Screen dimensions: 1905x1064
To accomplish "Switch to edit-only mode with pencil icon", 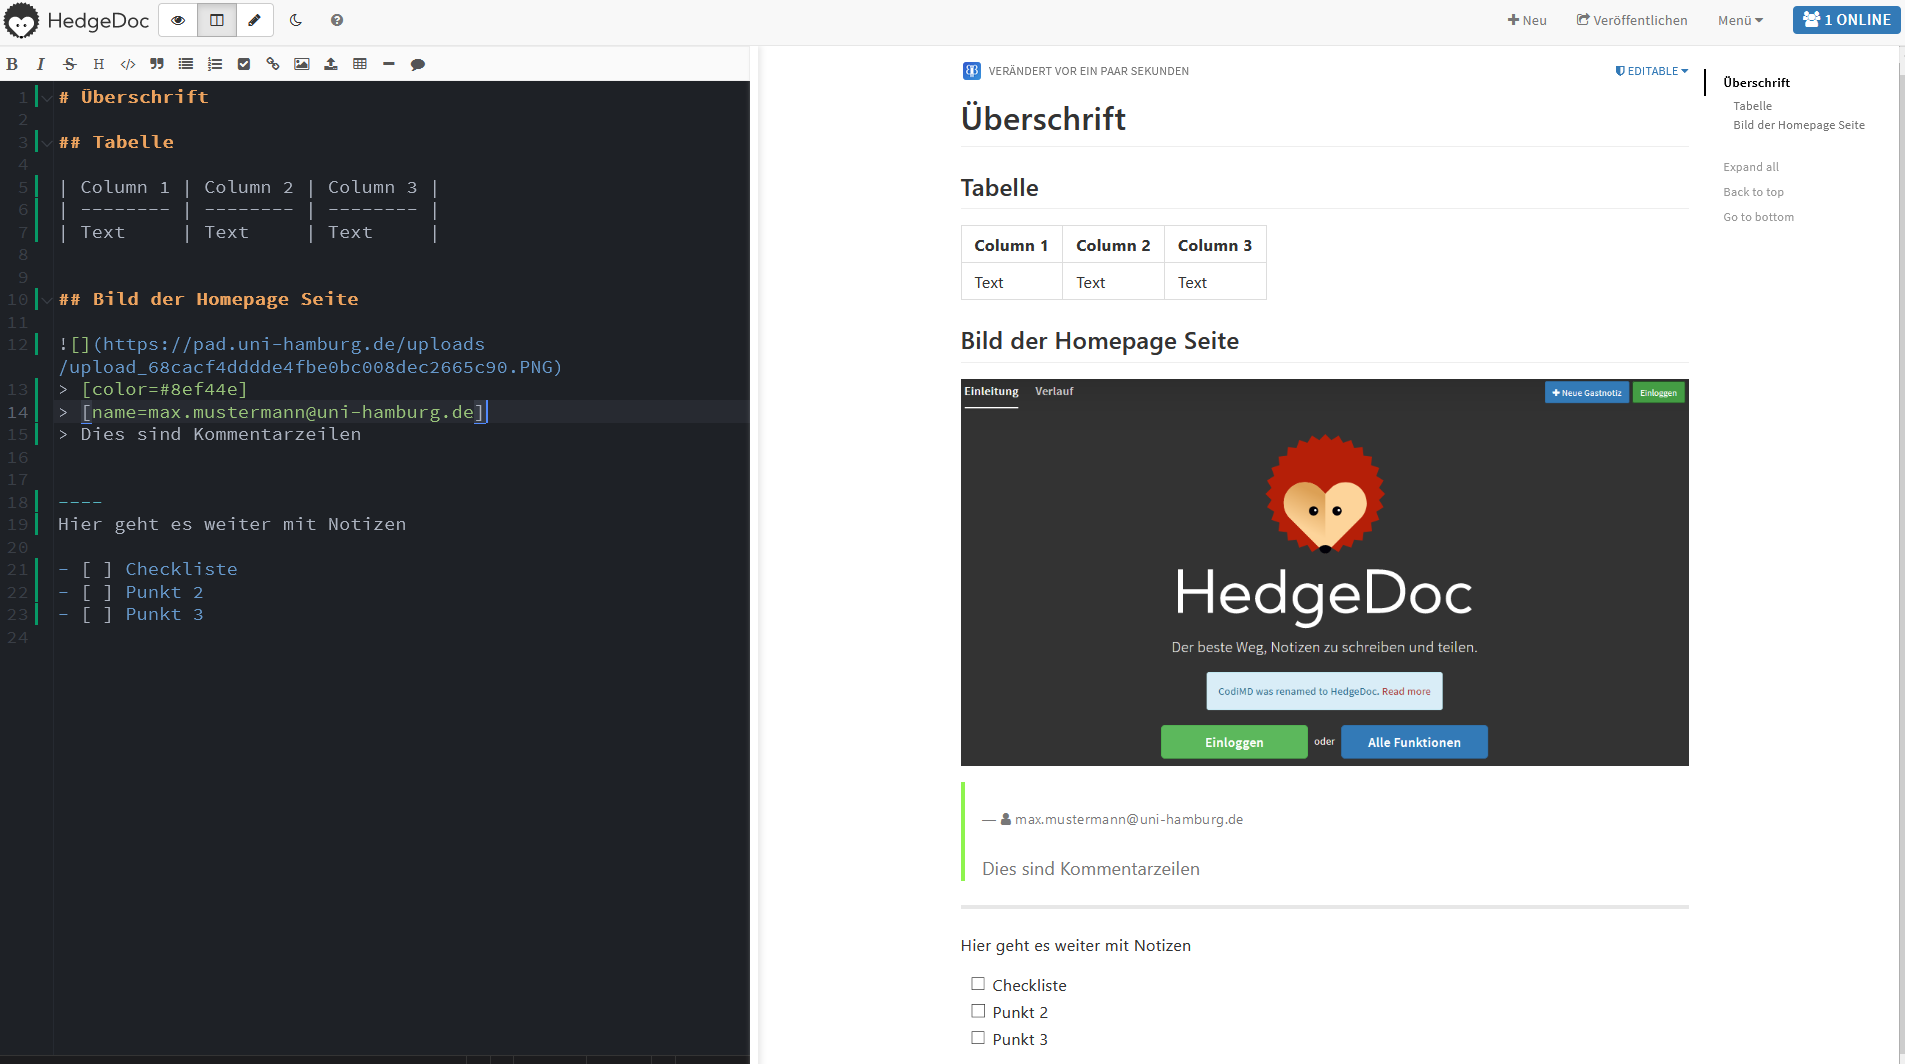I will click(255, 20).
